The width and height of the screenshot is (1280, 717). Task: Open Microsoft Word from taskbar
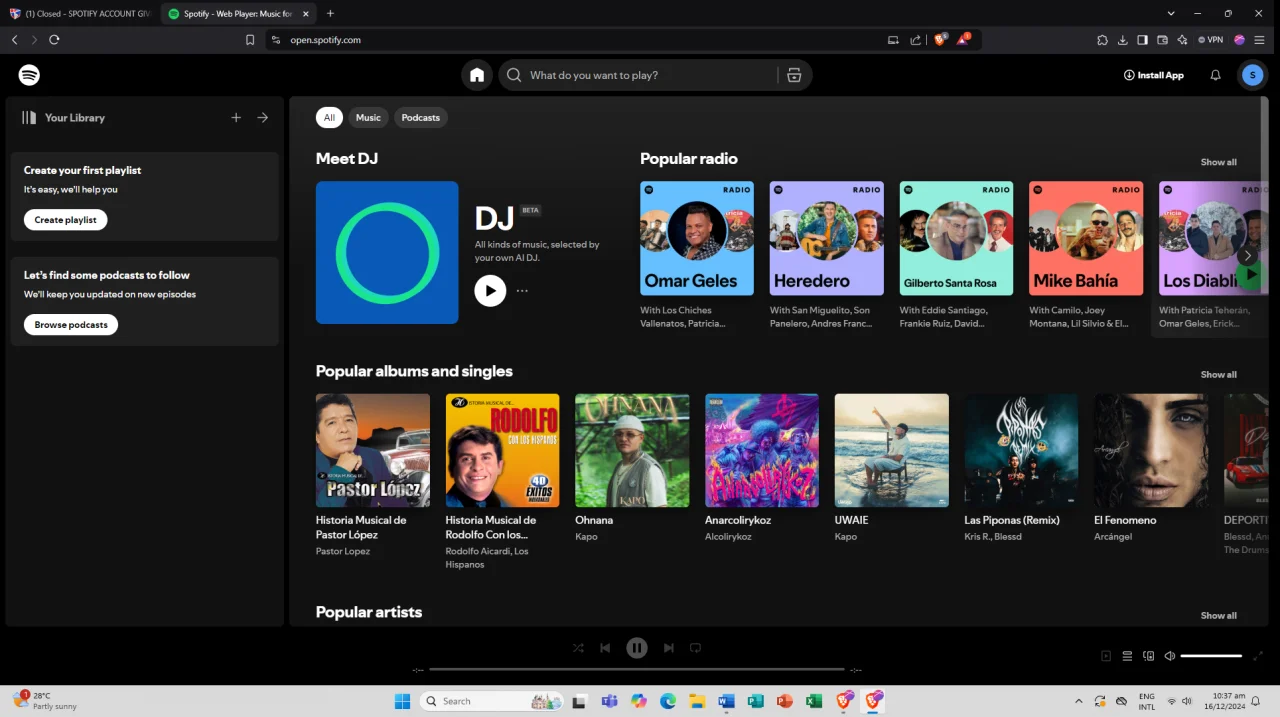pos(726,701)
